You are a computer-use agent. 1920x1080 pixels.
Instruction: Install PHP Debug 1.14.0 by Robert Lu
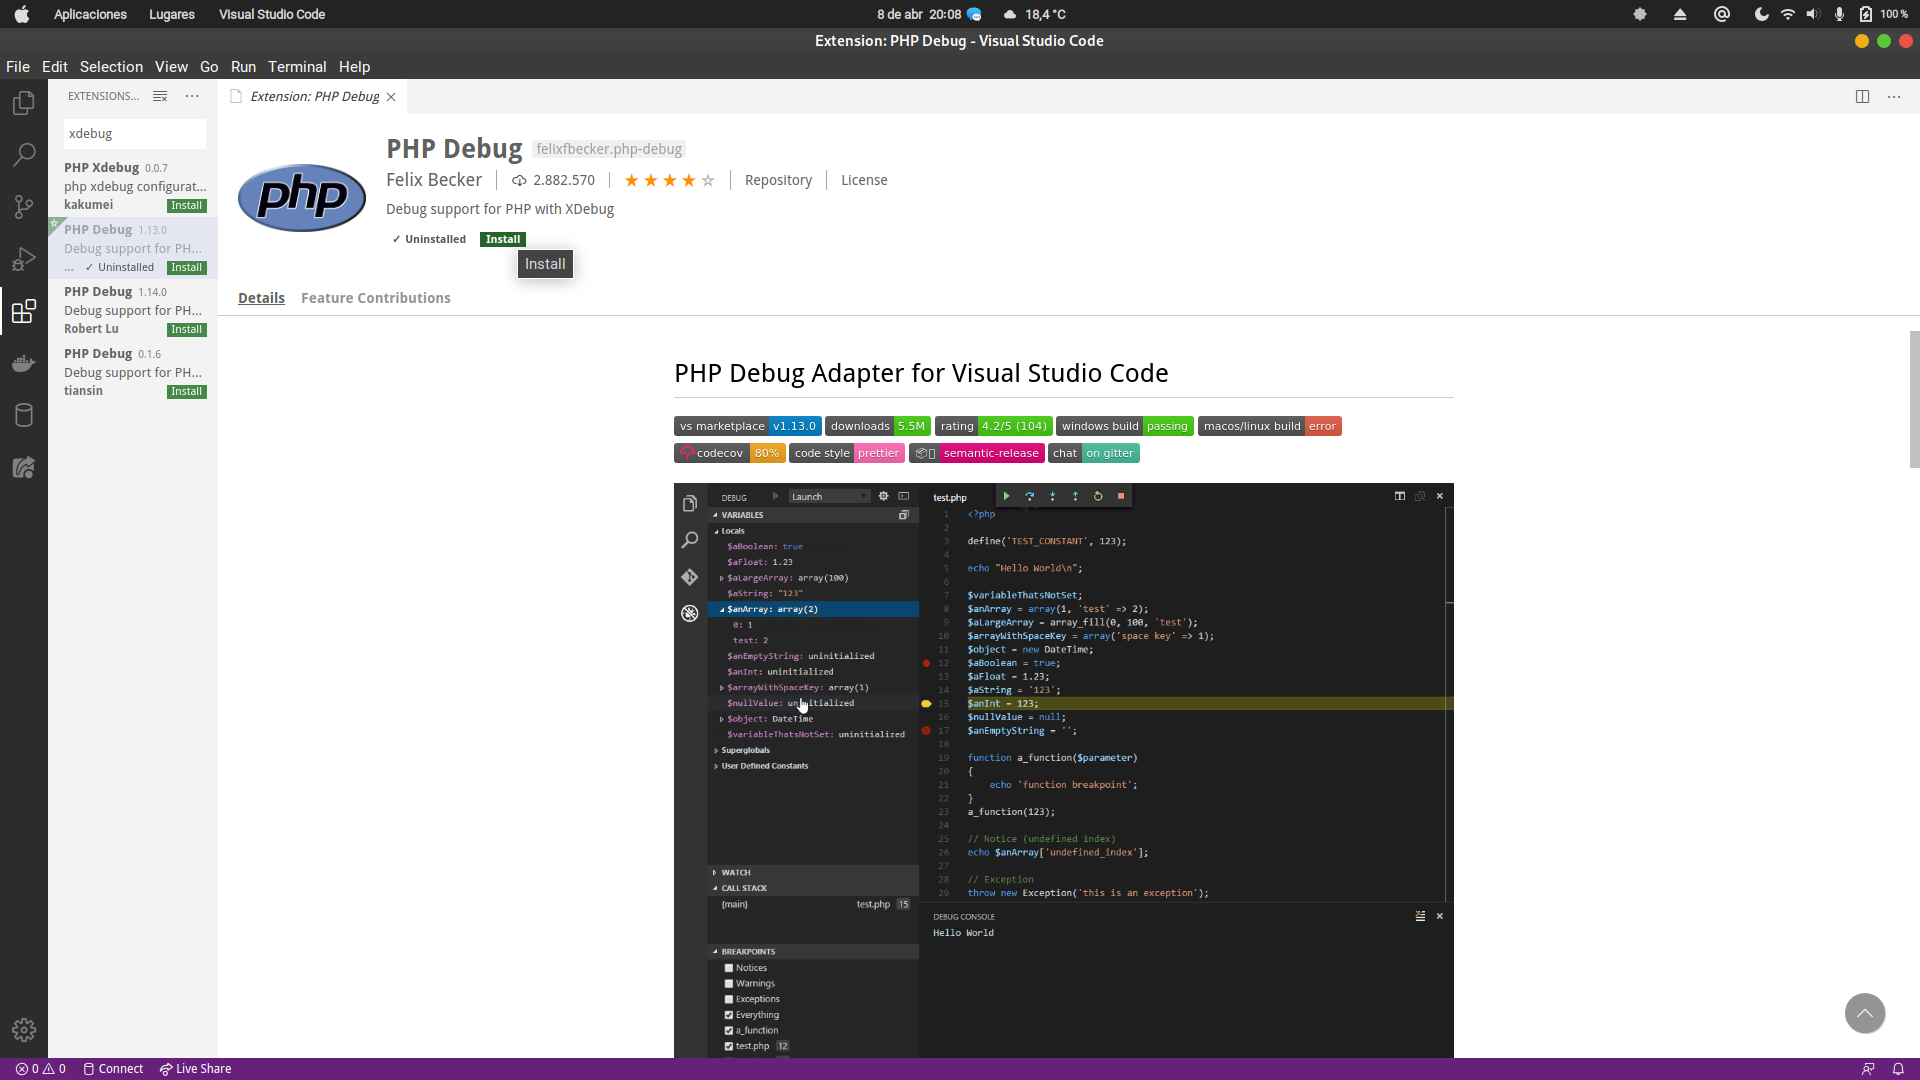pyautogui.click(x=187, y=330)
